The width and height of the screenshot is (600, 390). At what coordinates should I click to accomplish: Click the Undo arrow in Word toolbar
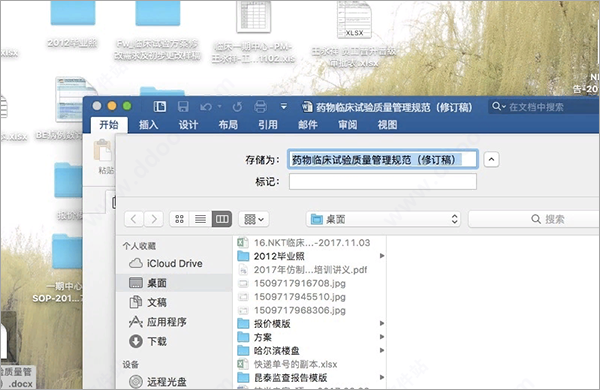coord(206,107)
